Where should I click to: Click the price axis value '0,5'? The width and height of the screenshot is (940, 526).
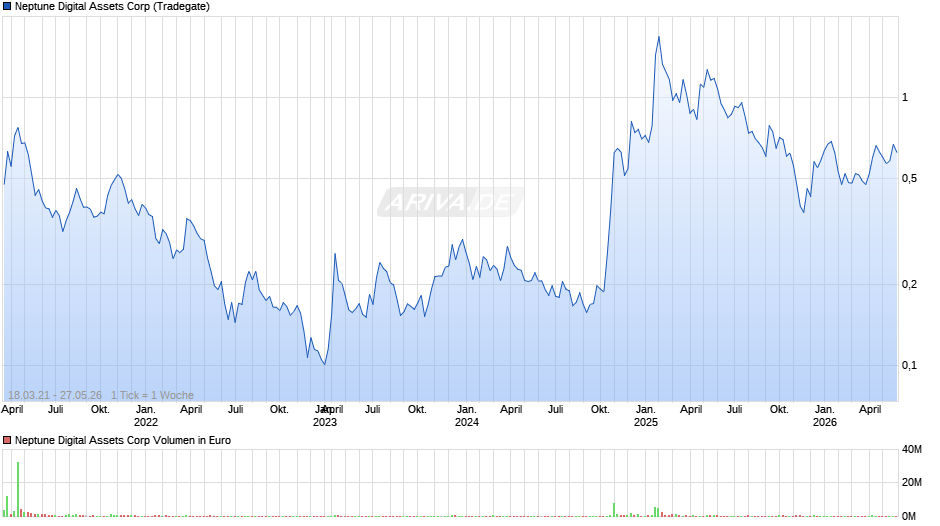909,179
